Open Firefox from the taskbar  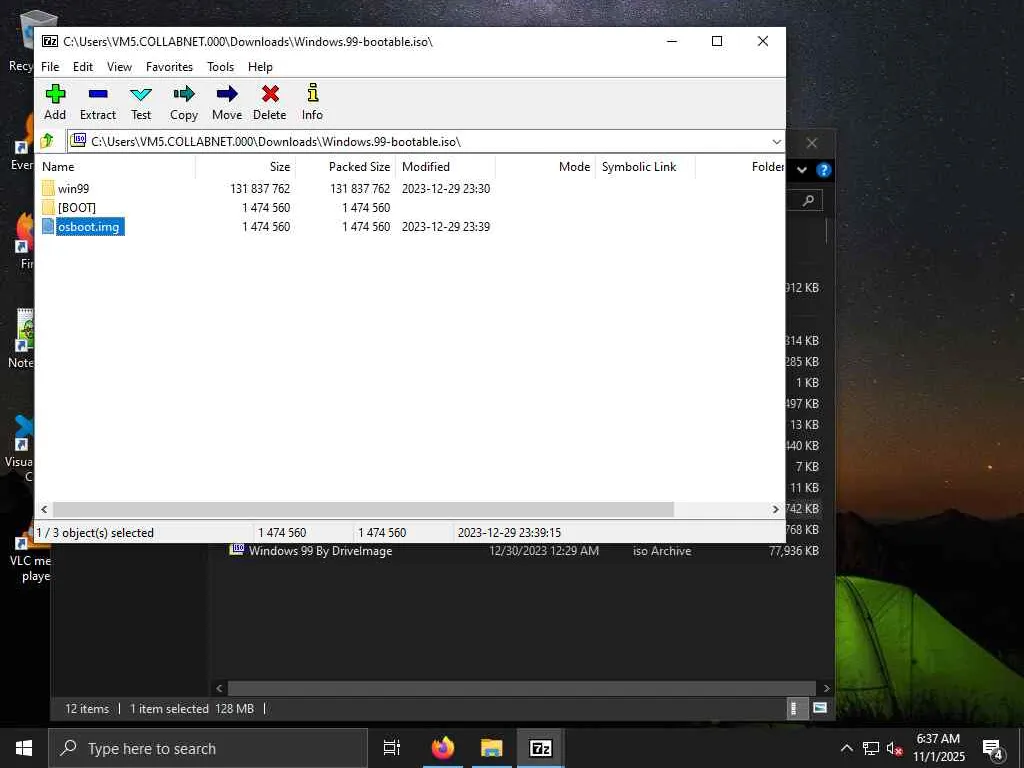[443, 748]
